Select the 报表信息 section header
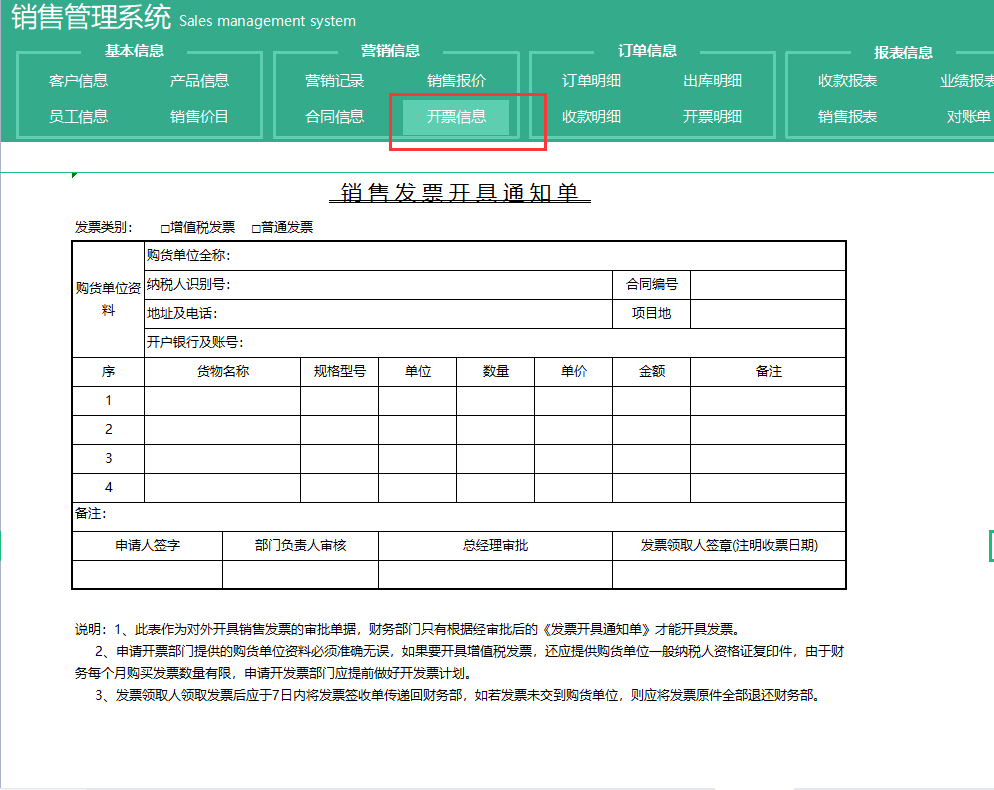This screenshot has width=994, height=790. click(902, 50)
